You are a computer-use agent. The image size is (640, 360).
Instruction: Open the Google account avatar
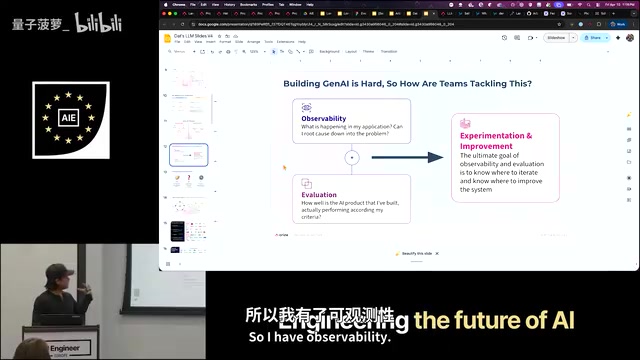(x=630, y=38)
